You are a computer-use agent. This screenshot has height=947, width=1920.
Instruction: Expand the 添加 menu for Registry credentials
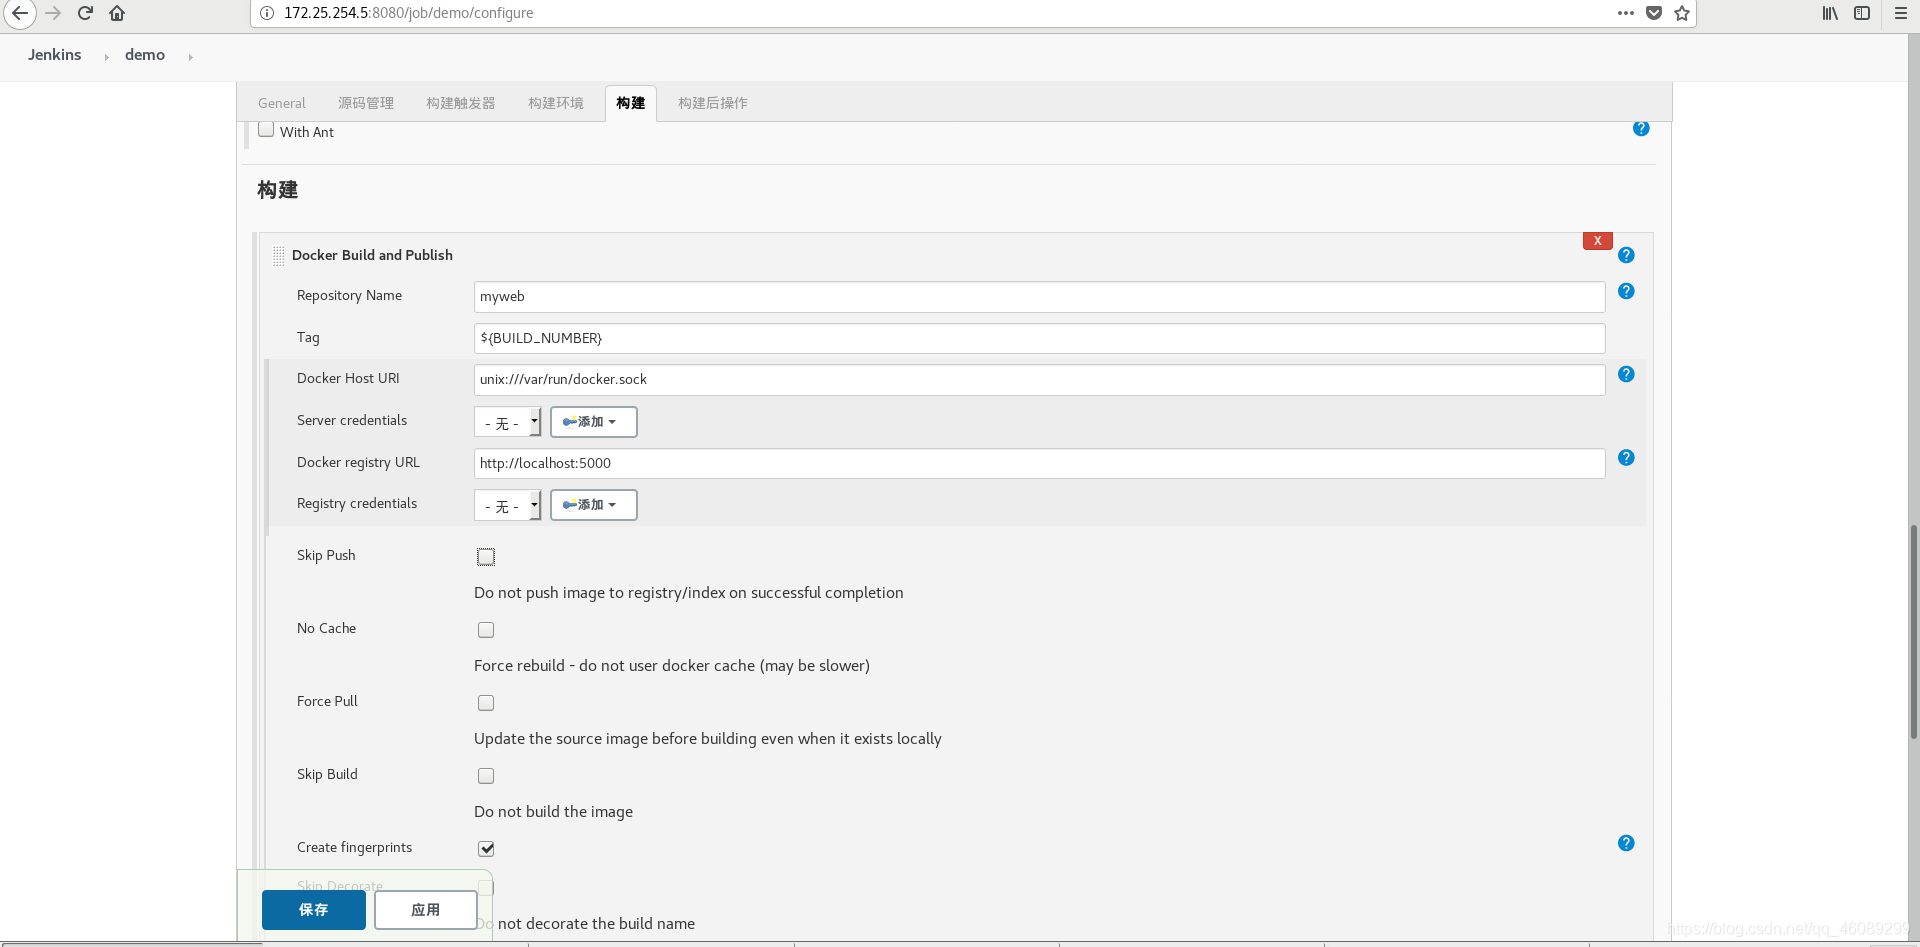[x=594, y=505]
